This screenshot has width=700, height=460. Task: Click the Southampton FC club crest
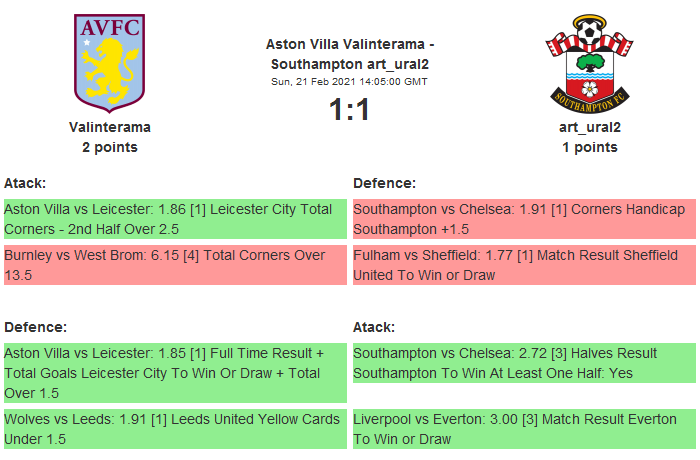pyautogui.click(x=589, y=63)
